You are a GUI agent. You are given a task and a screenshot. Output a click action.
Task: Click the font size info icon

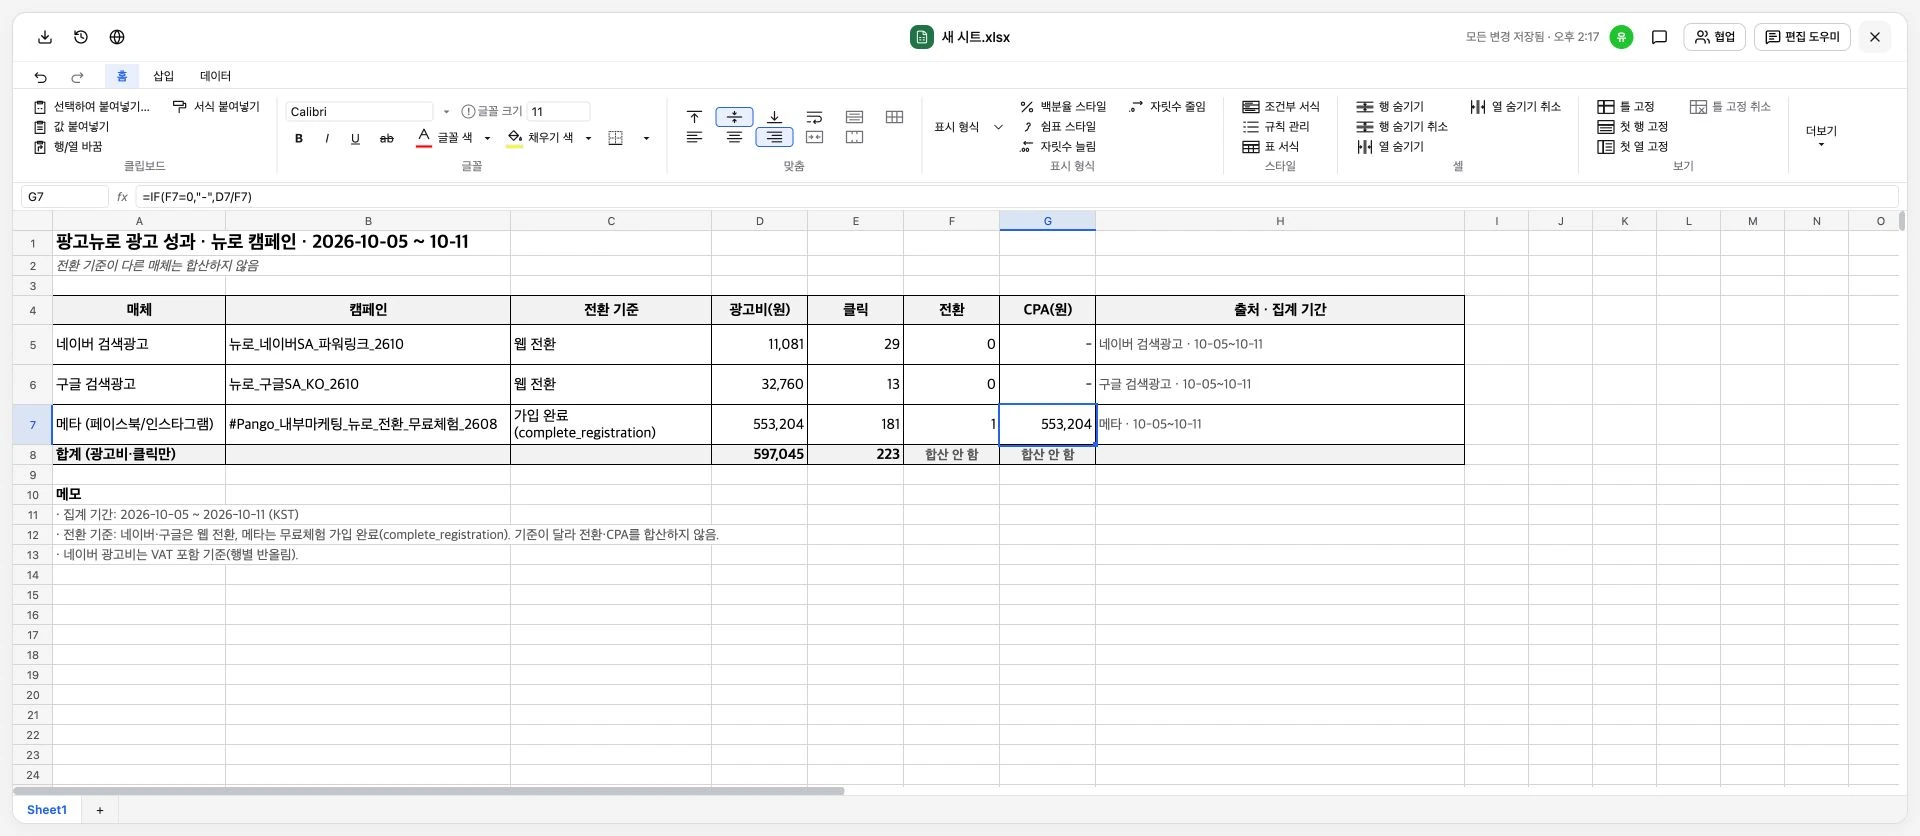467,111
